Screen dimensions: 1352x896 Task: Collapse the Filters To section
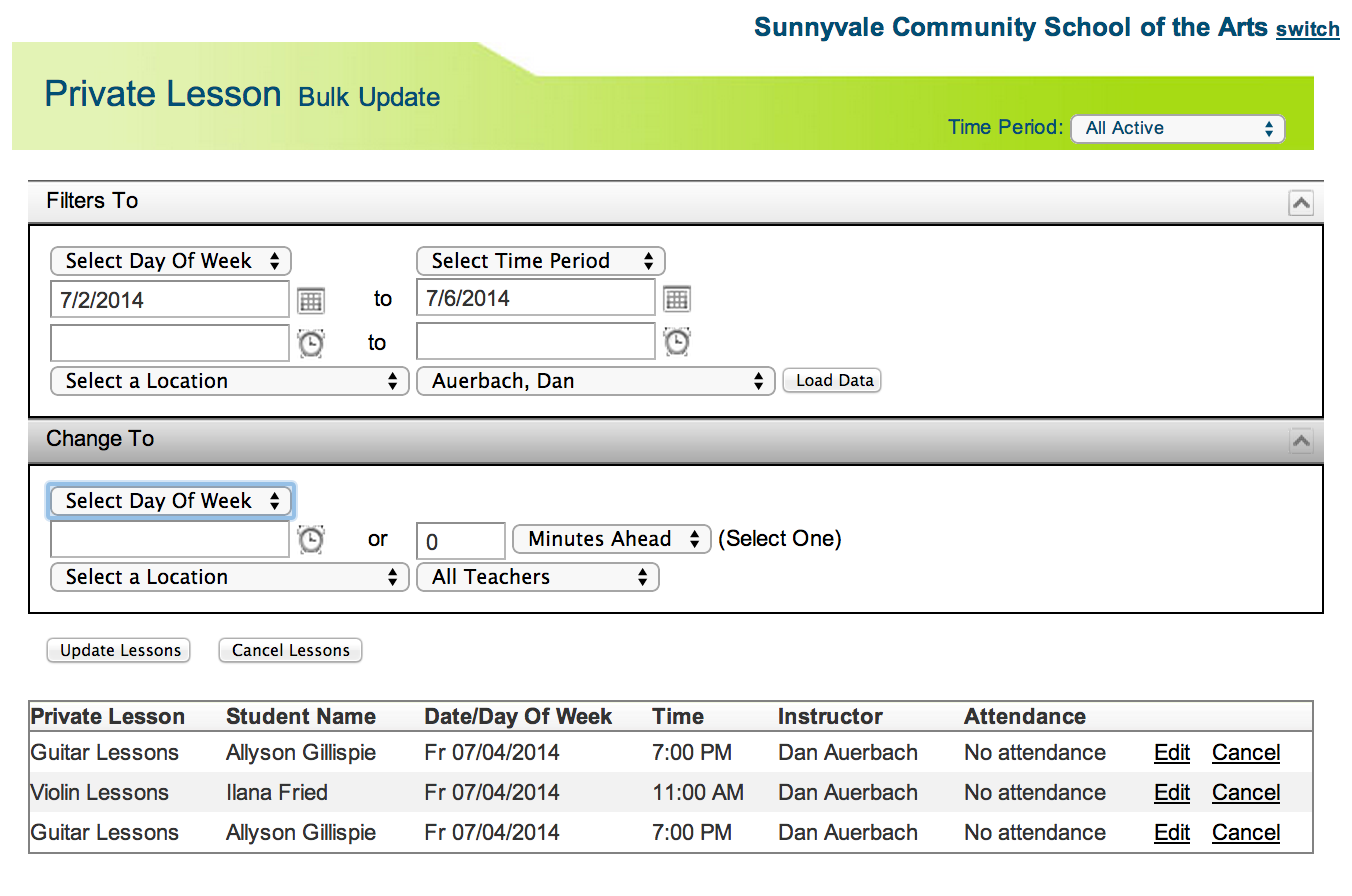(x=1300, y=203)
